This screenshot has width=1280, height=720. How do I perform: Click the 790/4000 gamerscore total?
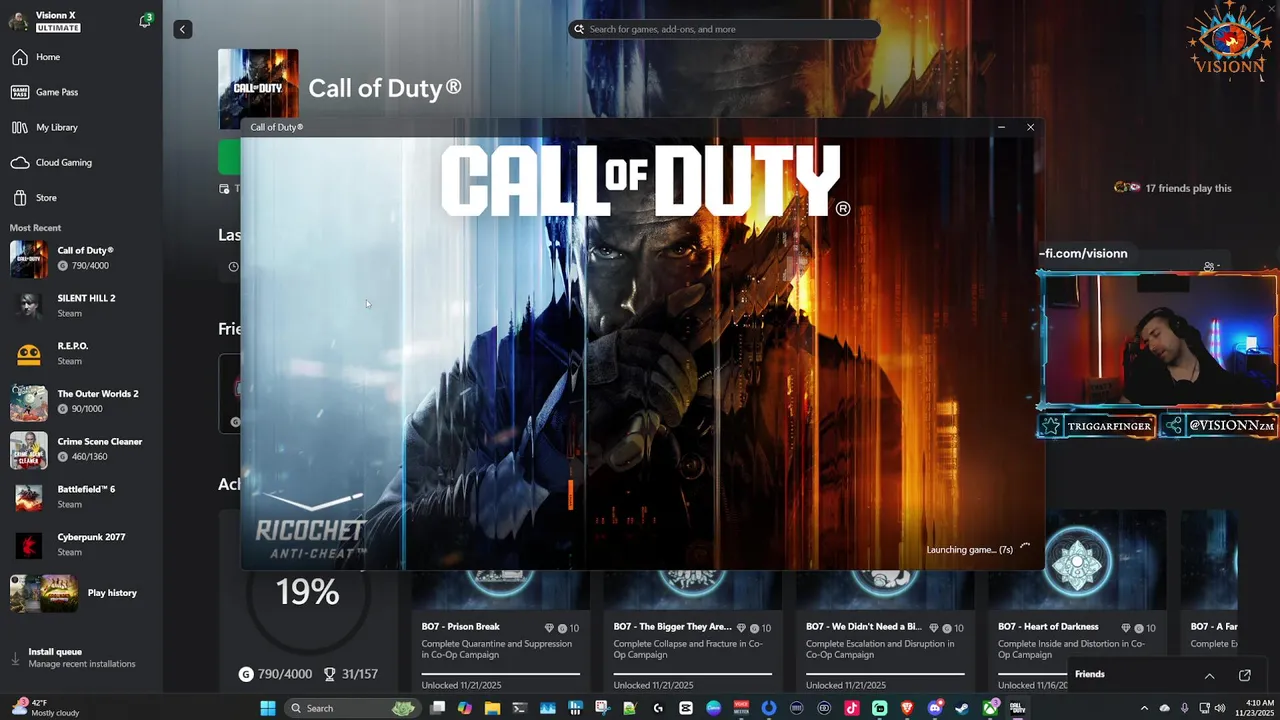(276, 674)
